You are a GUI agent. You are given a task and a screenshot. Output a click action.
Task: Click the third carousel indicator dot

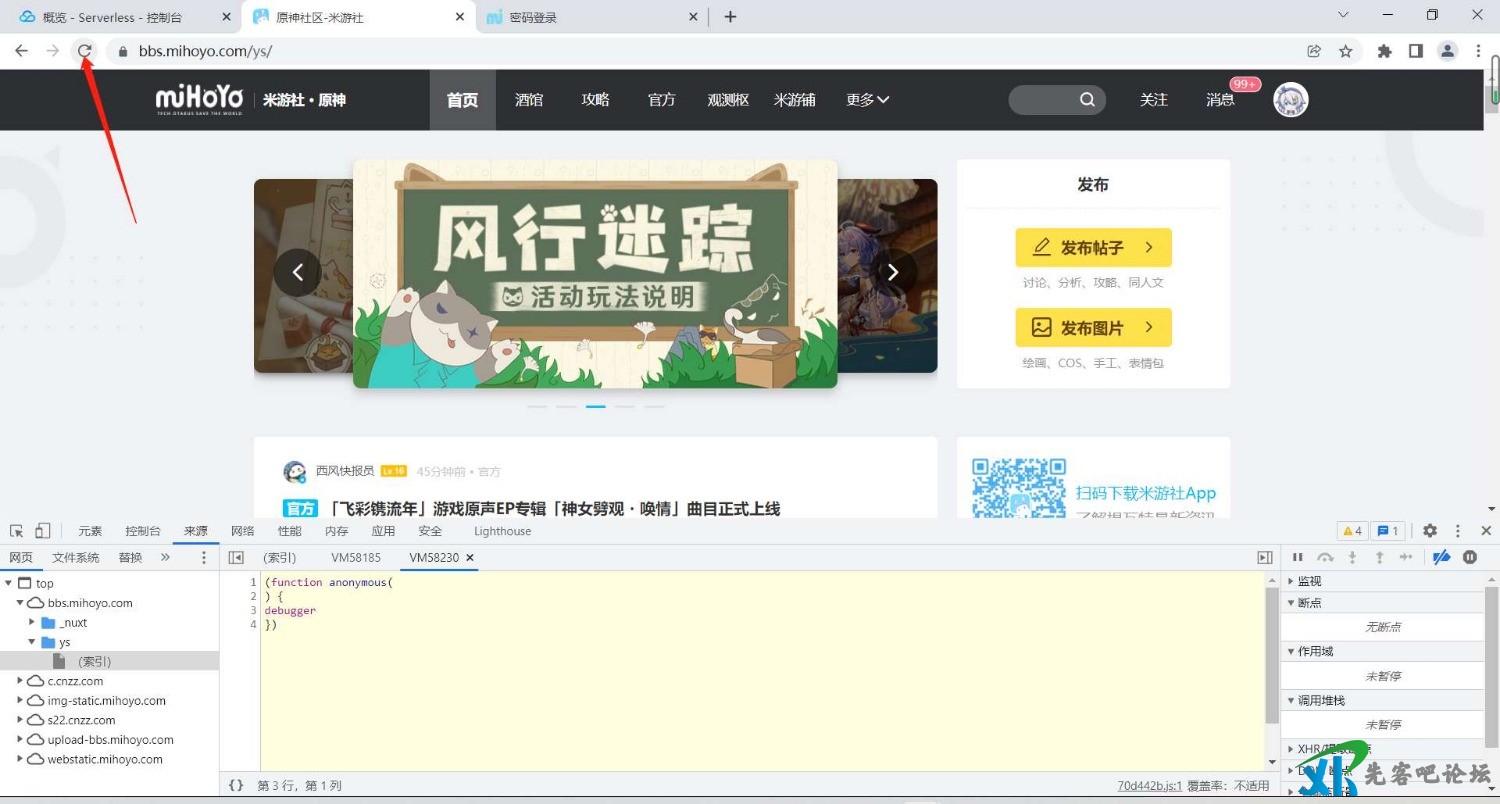click(596, 407)
